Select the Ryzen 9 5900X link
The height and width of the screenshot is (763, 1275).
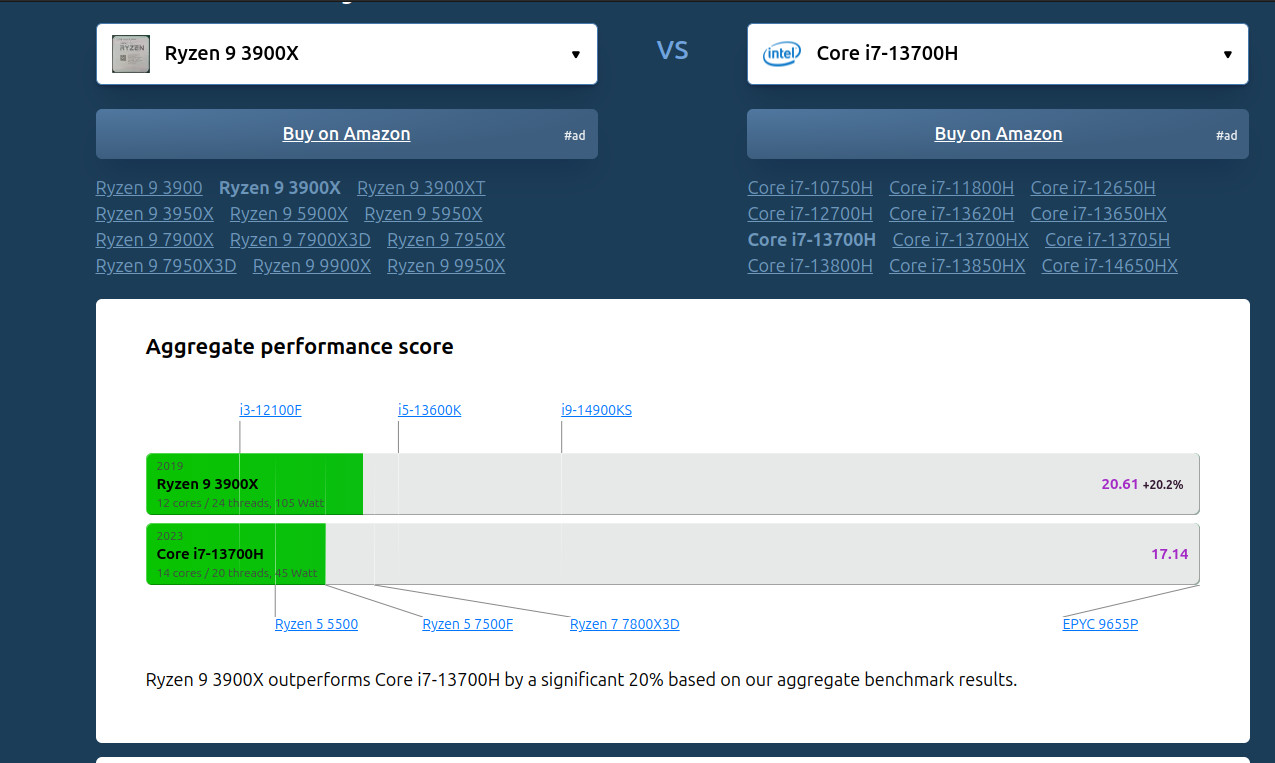click(289, 214)
